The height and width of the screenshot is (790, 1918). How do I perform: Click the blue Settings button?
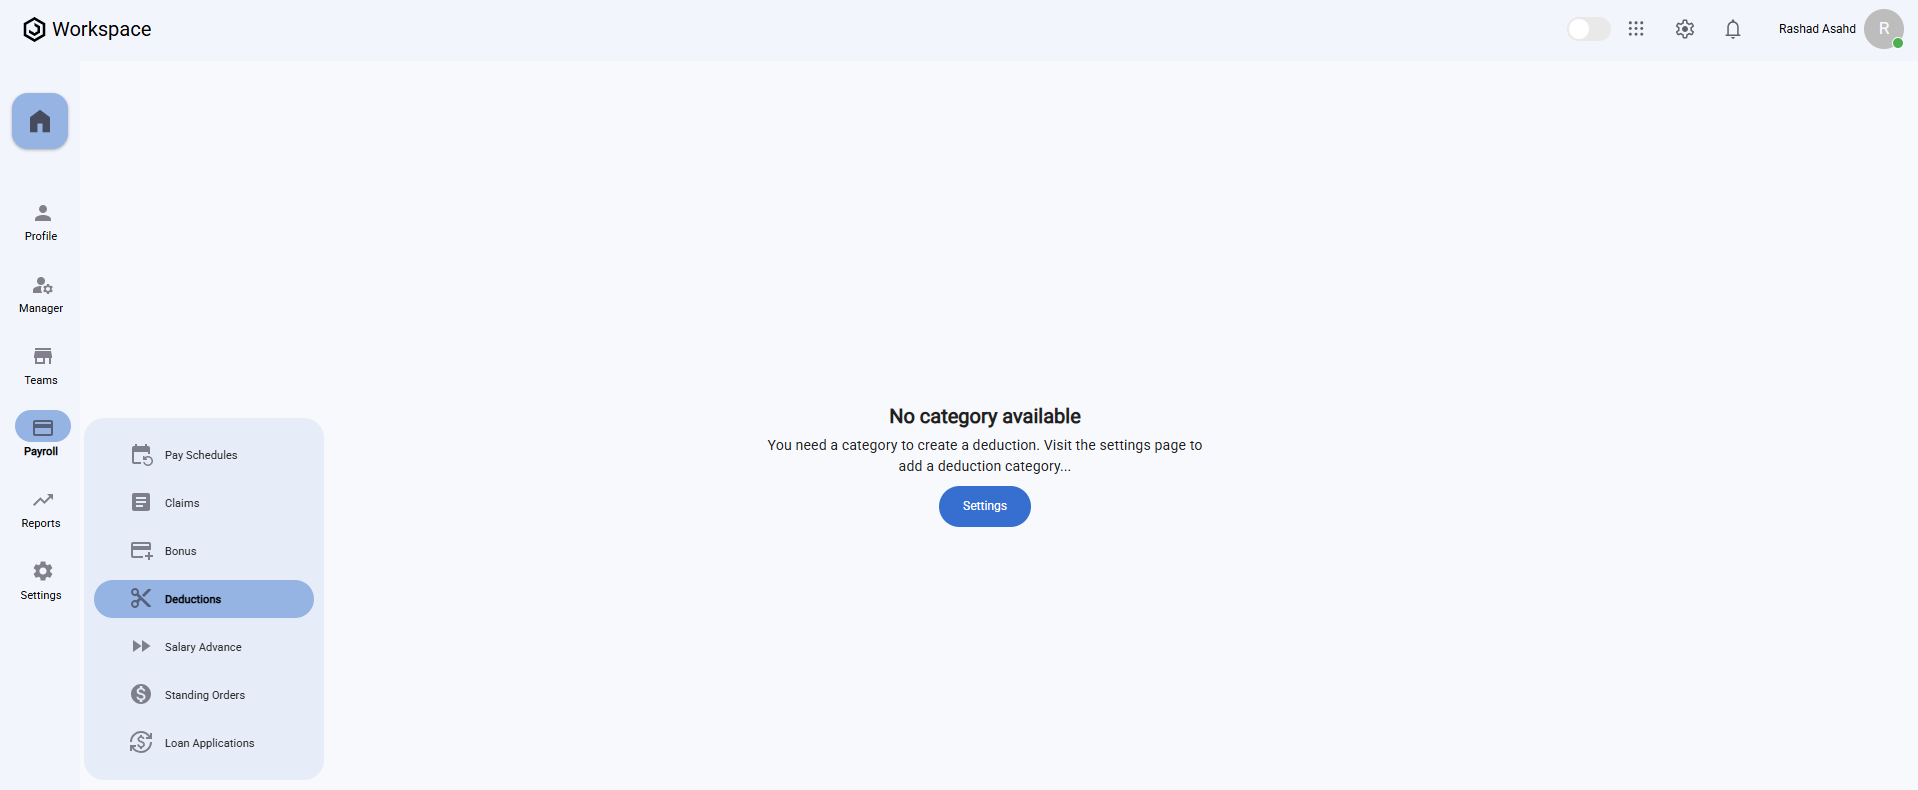[x=985, y=506]
